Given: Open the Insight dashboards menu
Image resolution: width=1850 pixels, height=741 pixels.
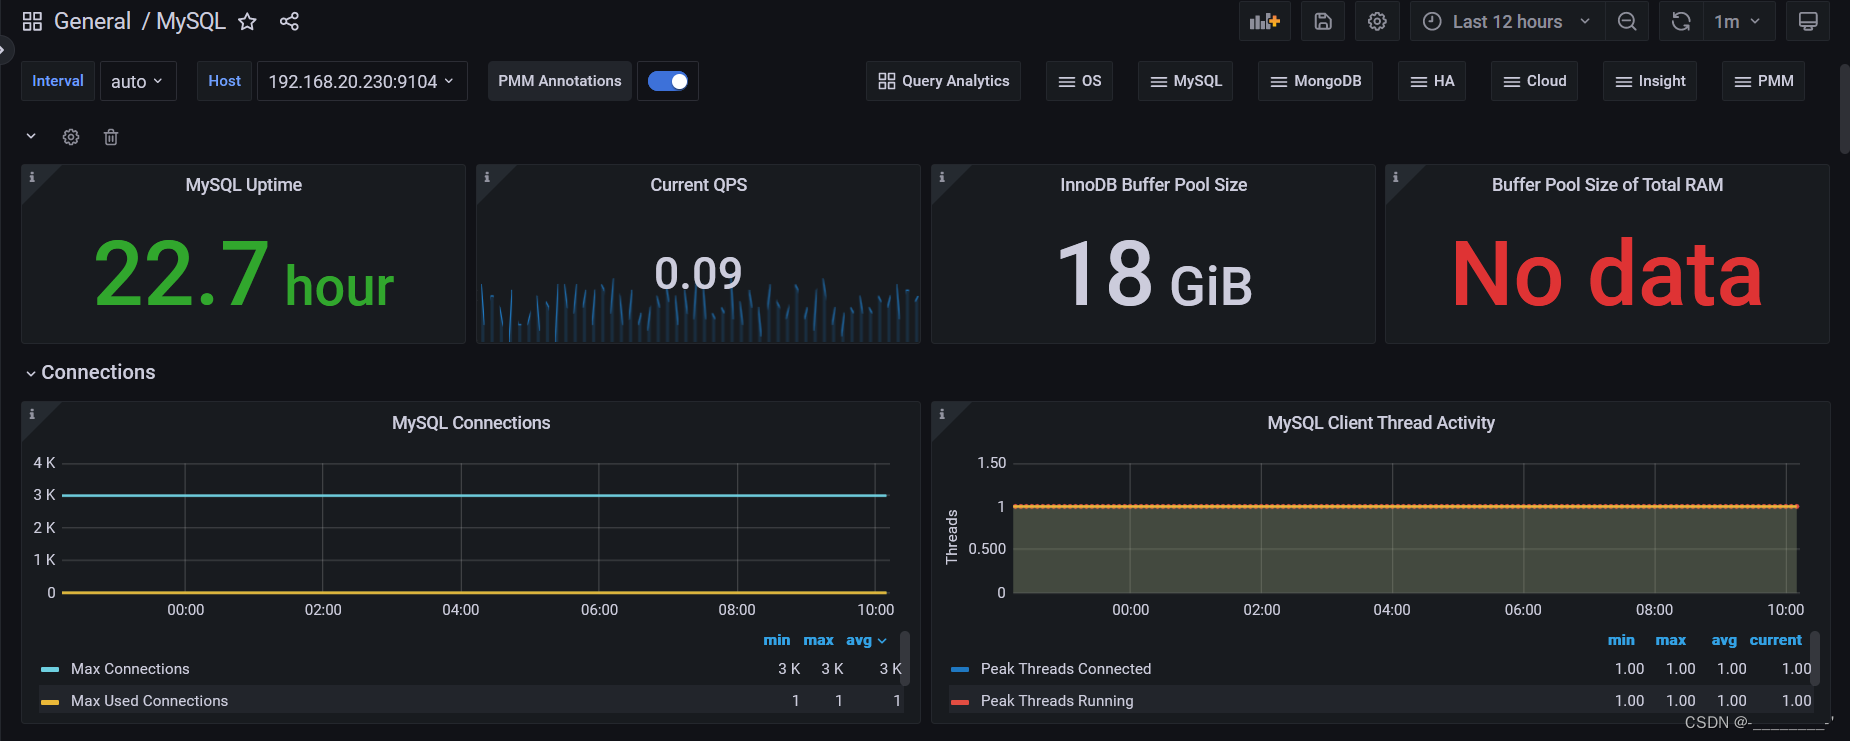Looking at the screenshot, I should tap(1651, 81).
